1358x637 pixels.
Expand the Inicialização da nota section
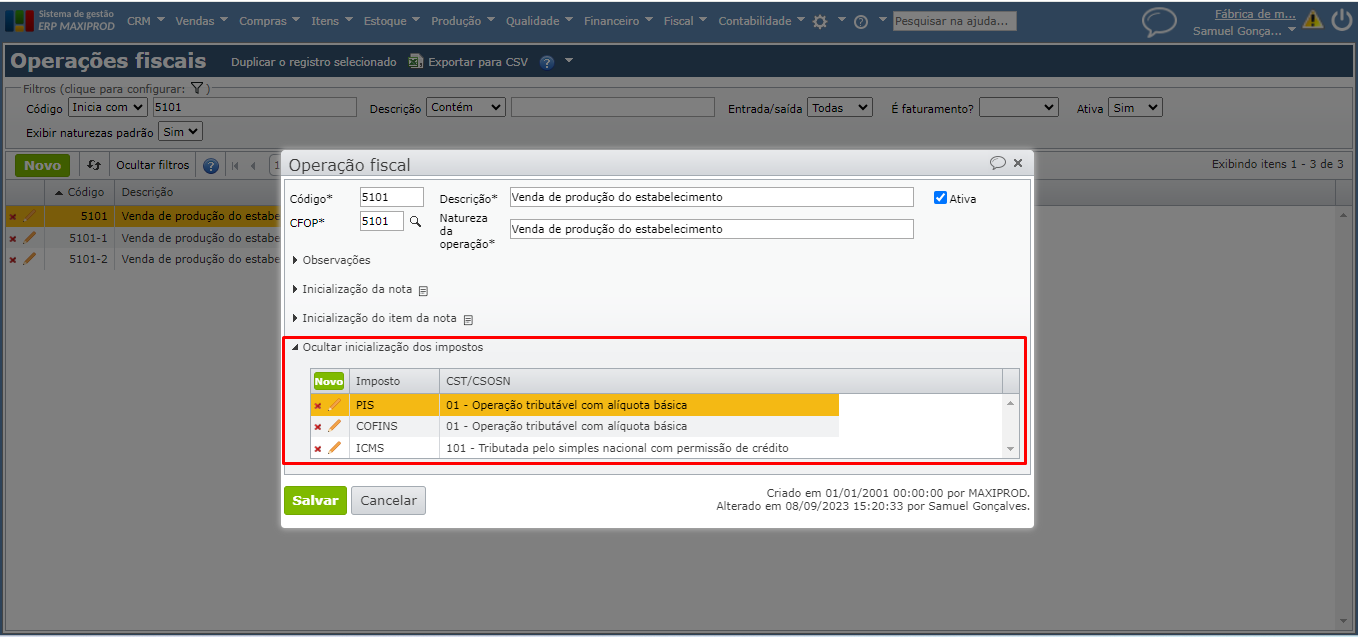click(x=351, y=289)
